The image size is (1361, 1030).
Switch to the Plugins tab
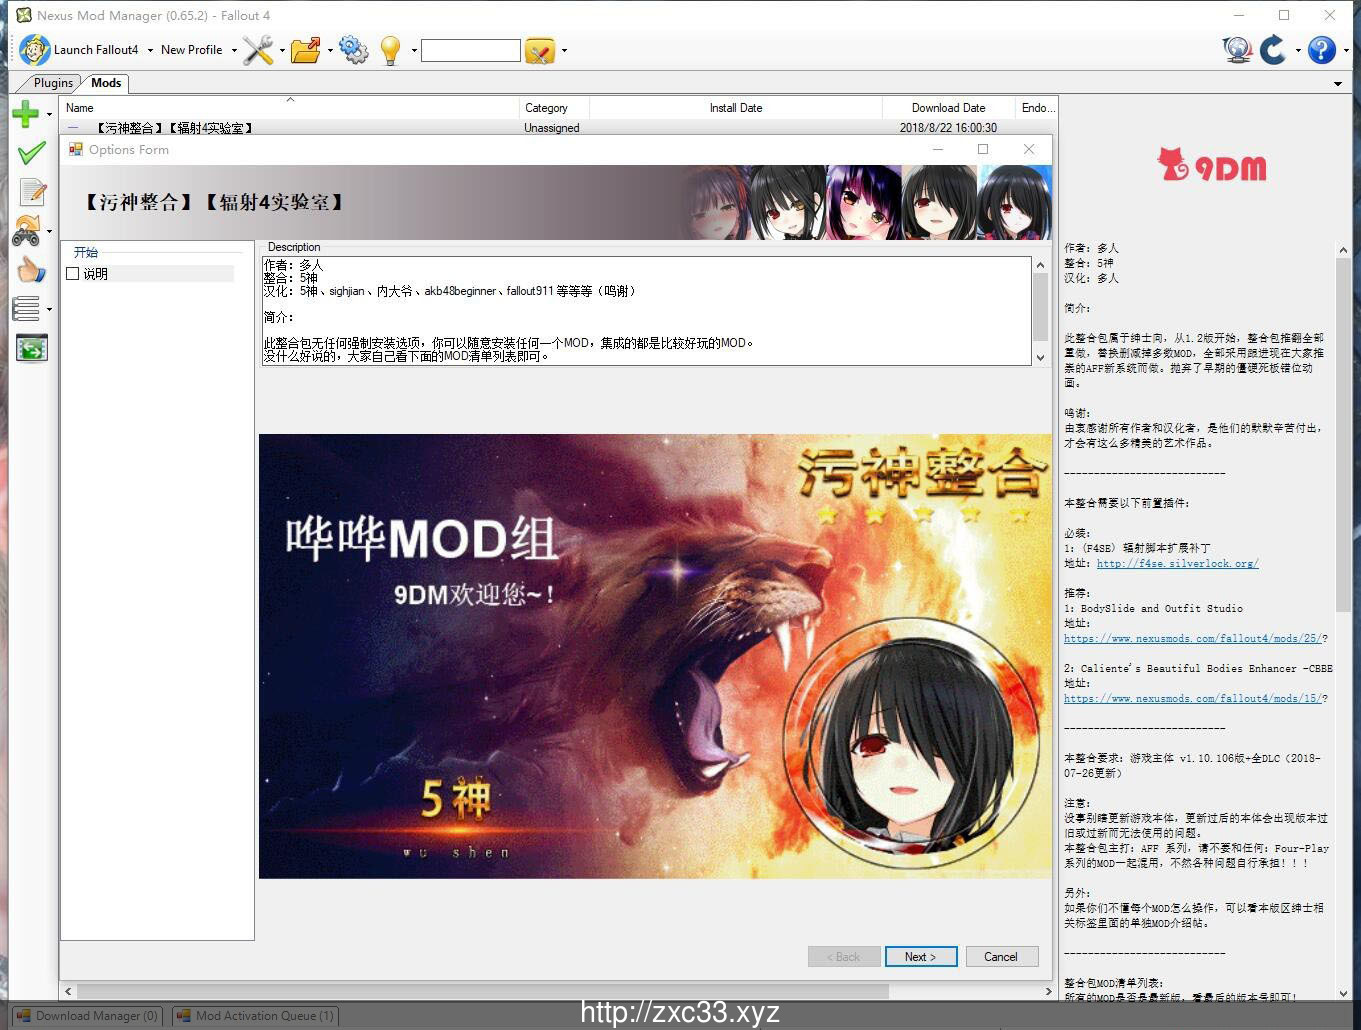point(52,83)
